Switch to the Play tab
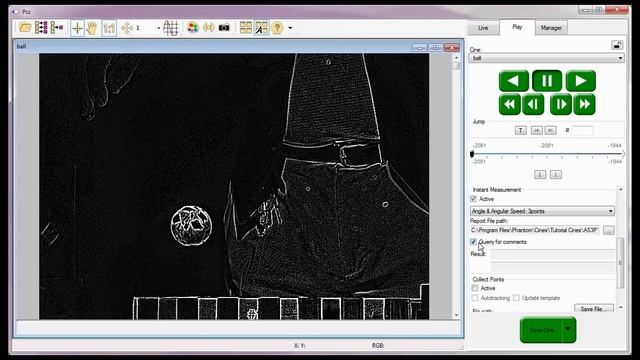 pyautogui.click(x=517, y=27)
